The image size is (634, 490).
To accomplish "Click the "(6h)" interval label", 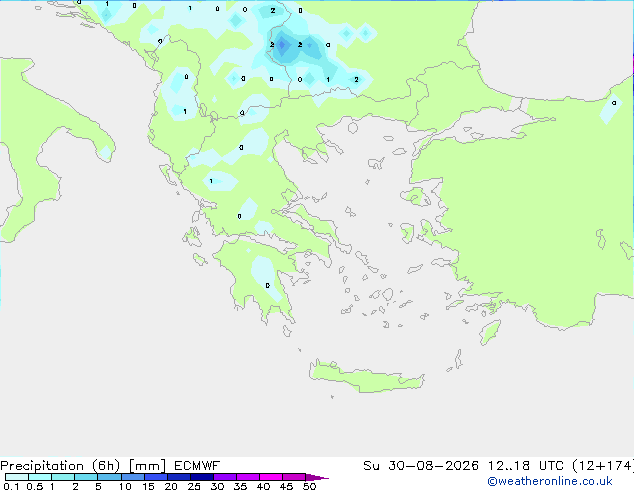I will (106, 466).
